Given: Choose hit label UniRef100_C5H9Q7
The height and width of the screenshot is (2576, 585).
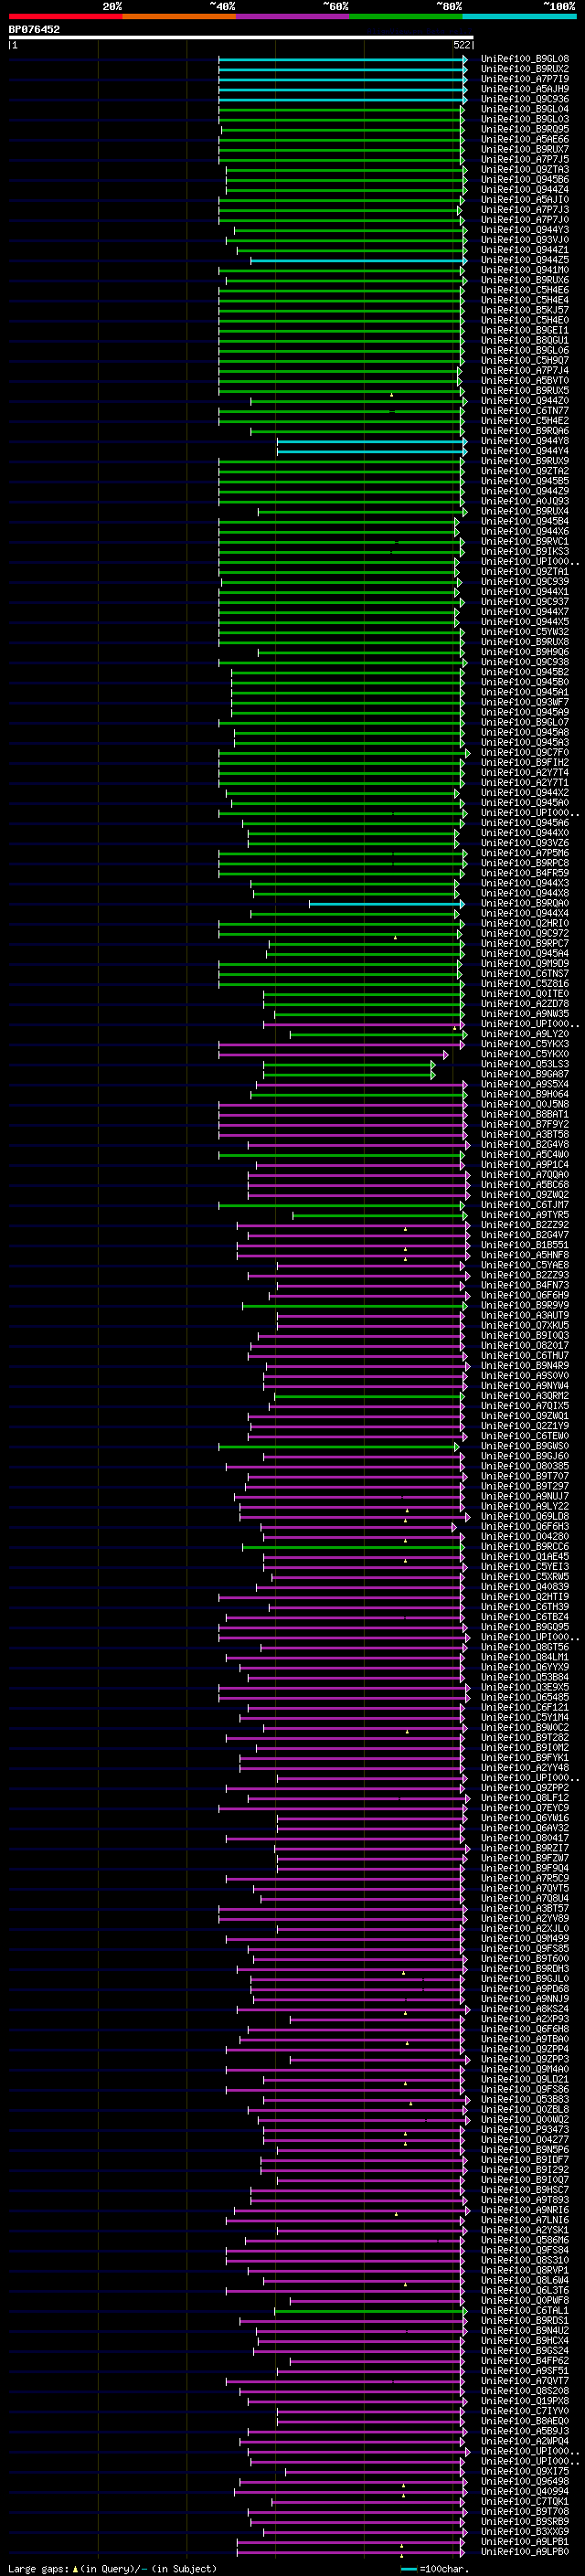Looking at the screenshot, I should [524, 361].
